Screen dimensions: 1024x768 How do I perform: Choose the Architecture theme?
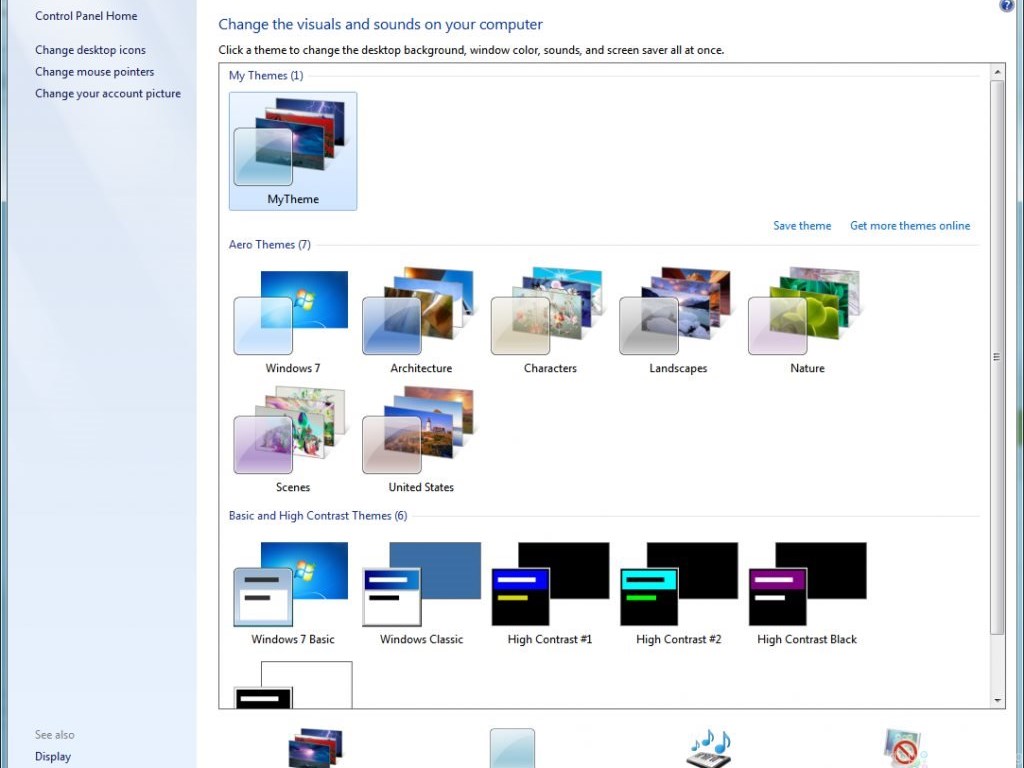coord(421,321)
